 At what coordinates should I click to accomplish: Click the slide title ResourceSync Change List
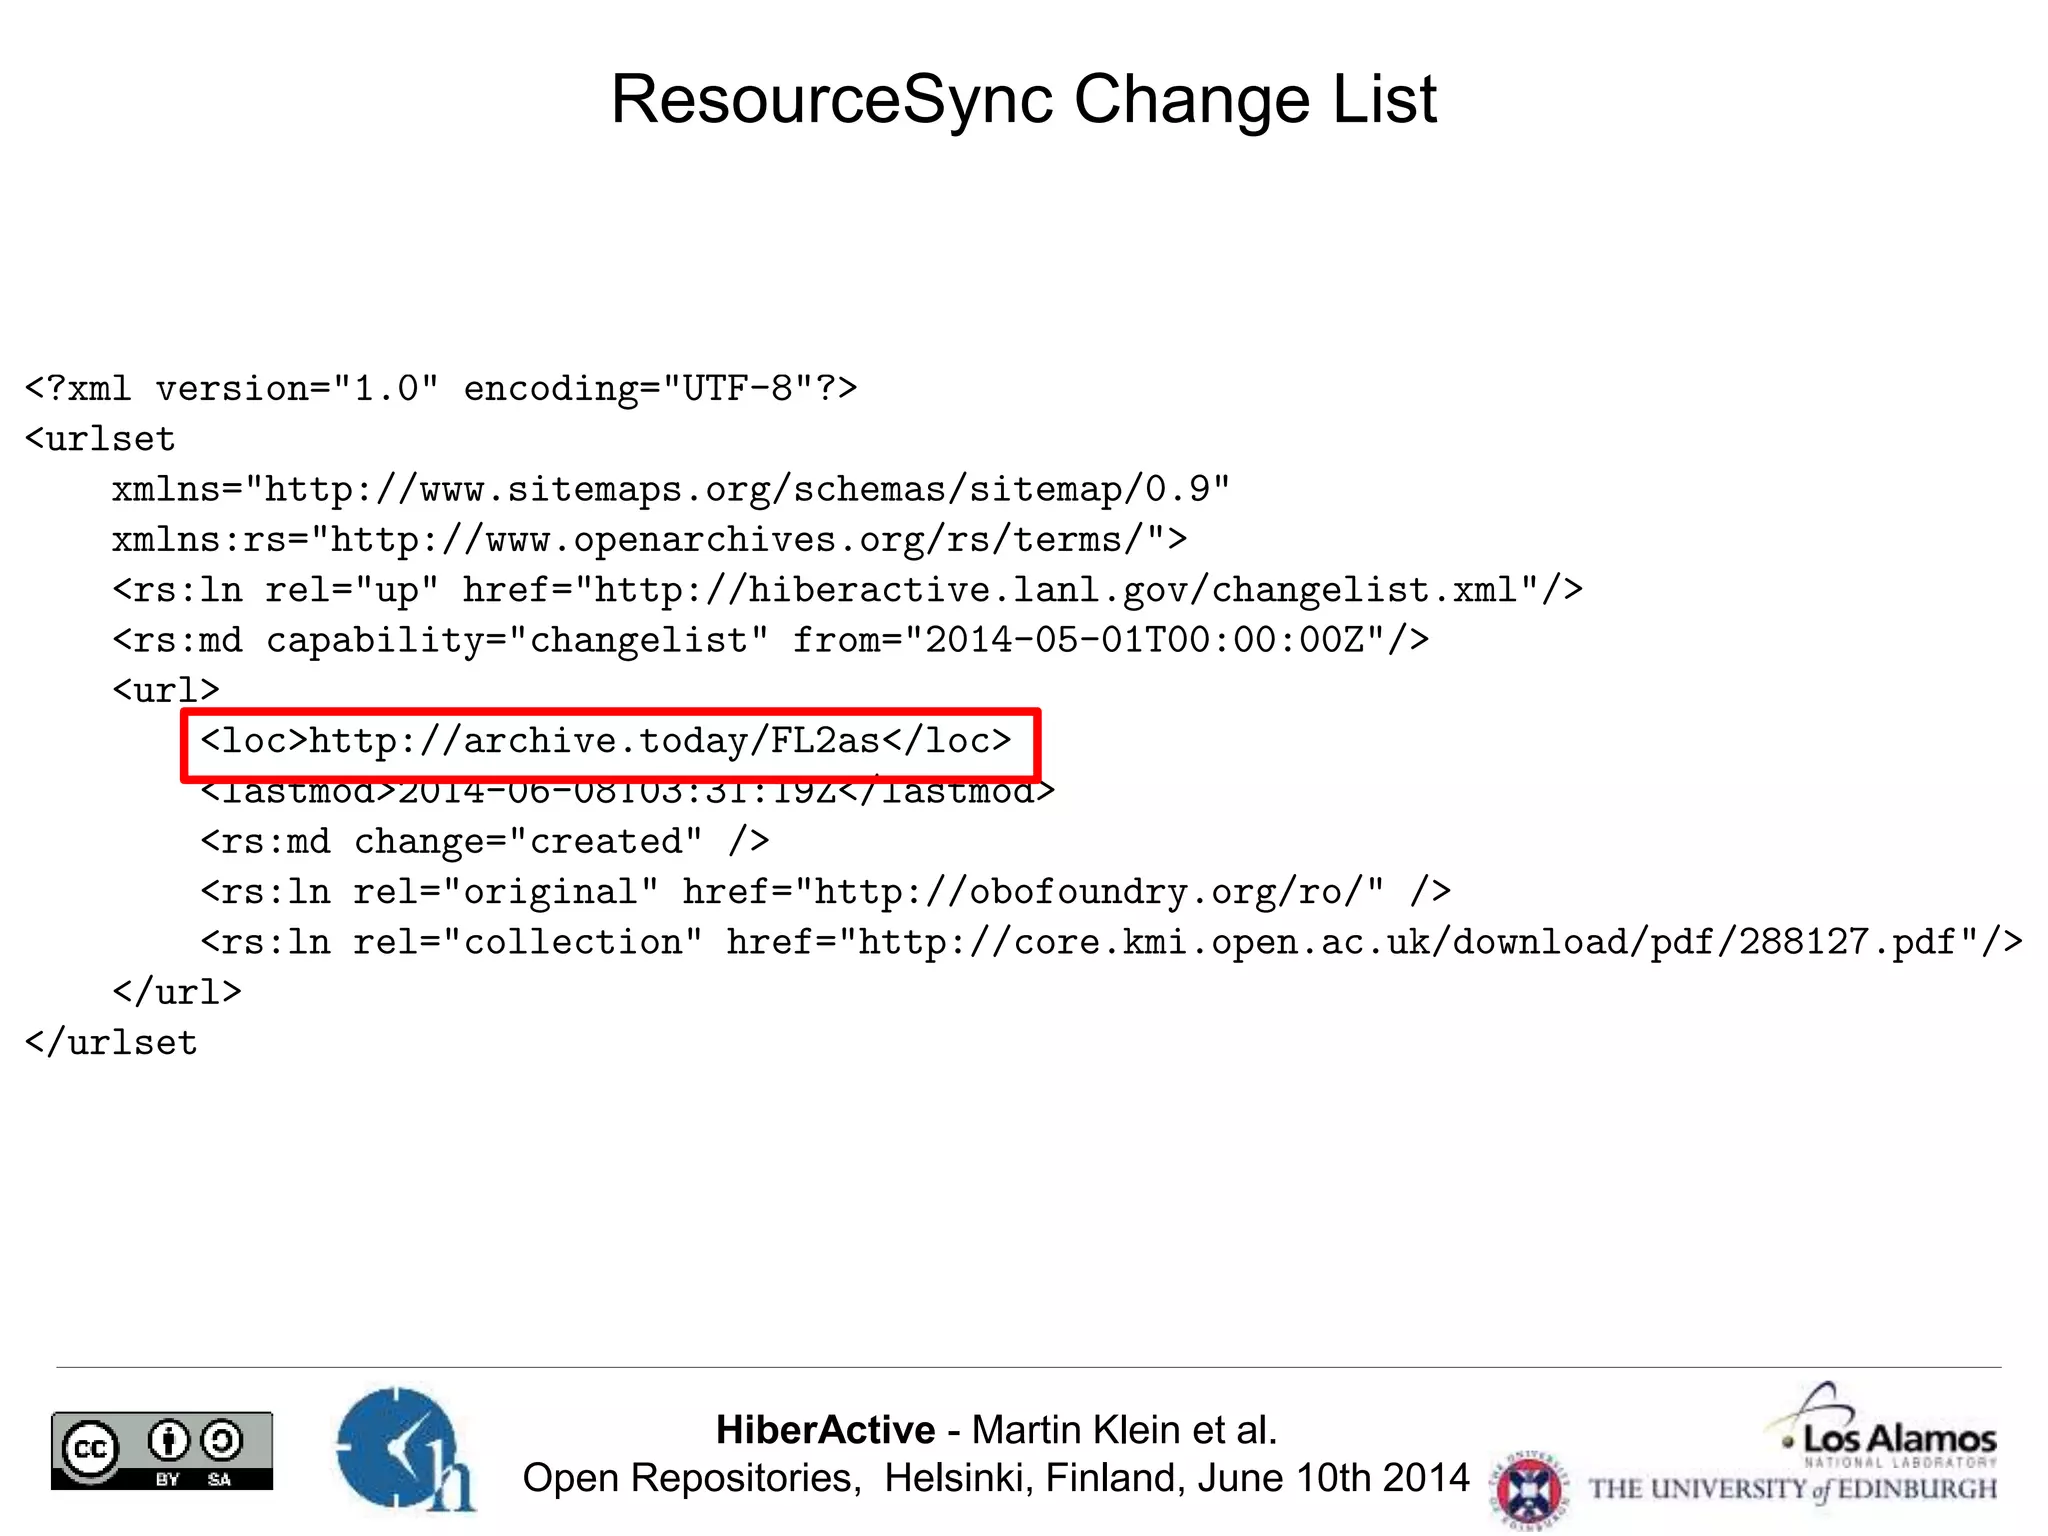pyautogui.click(x=1024, y=99)
